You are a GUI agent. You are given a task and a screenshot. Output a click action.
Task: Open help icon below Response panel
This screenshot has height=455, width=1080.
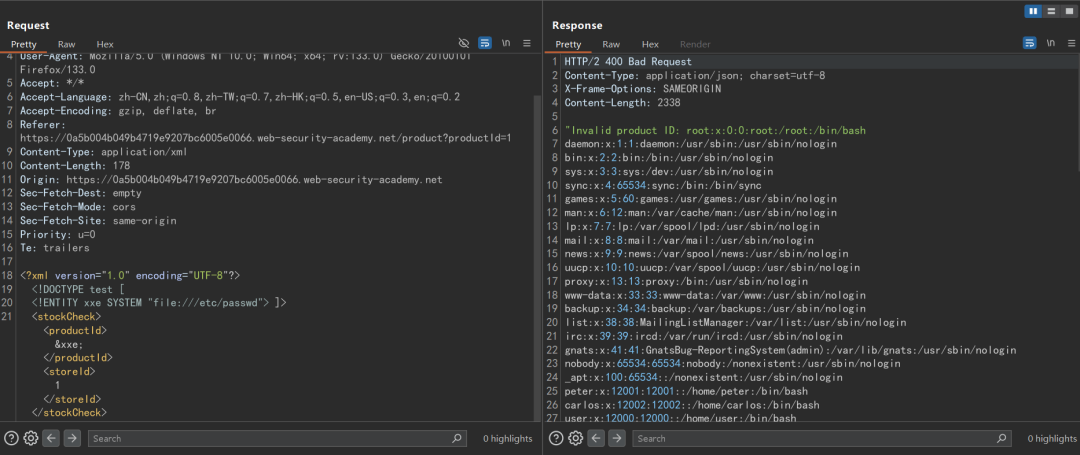557,438
